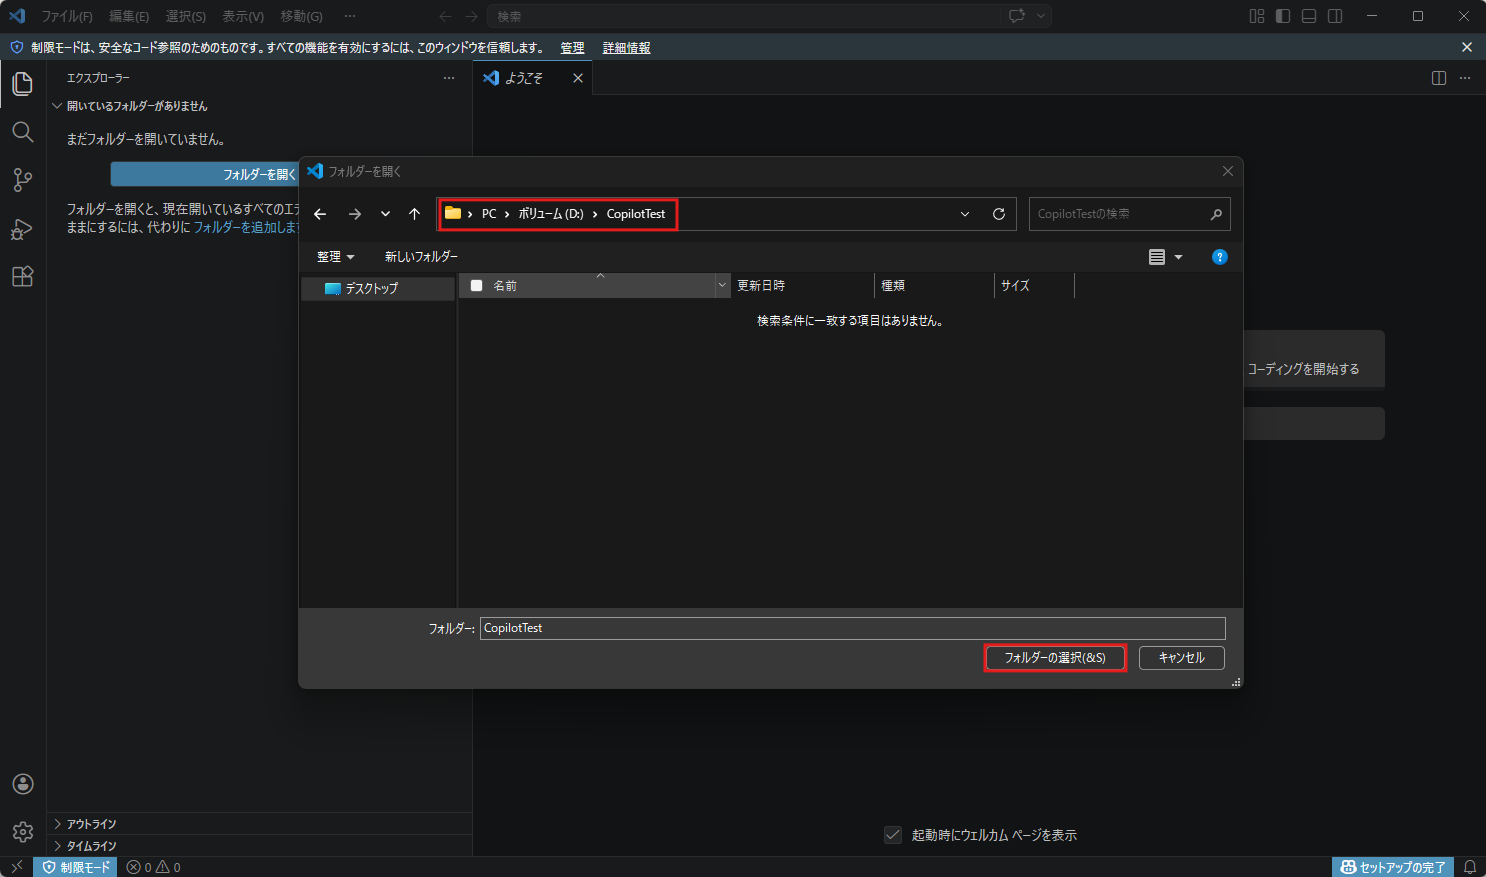Viewport: 1486px width, 877px height.
Task: Open the Extensions view icon
Action: (x=22, y=277)
